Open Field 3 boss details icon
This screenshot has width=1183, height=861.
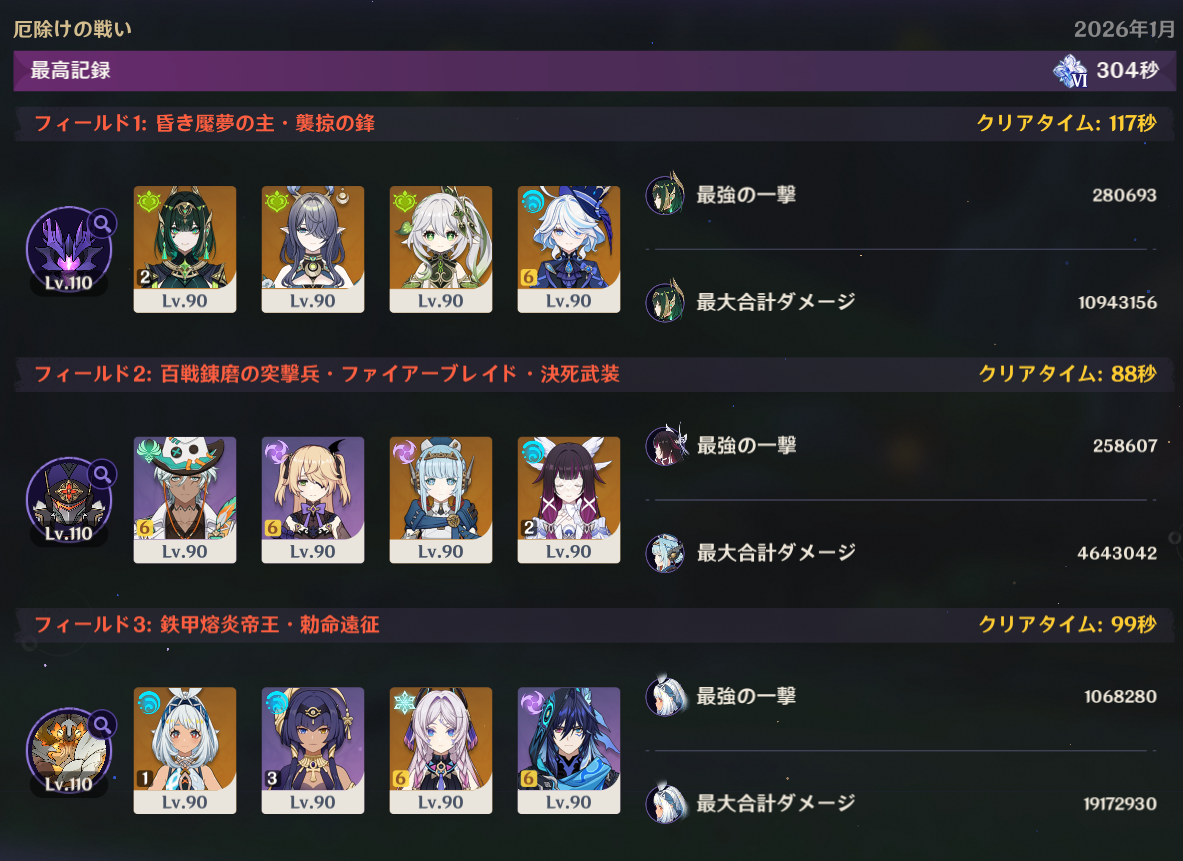point(102,724)
